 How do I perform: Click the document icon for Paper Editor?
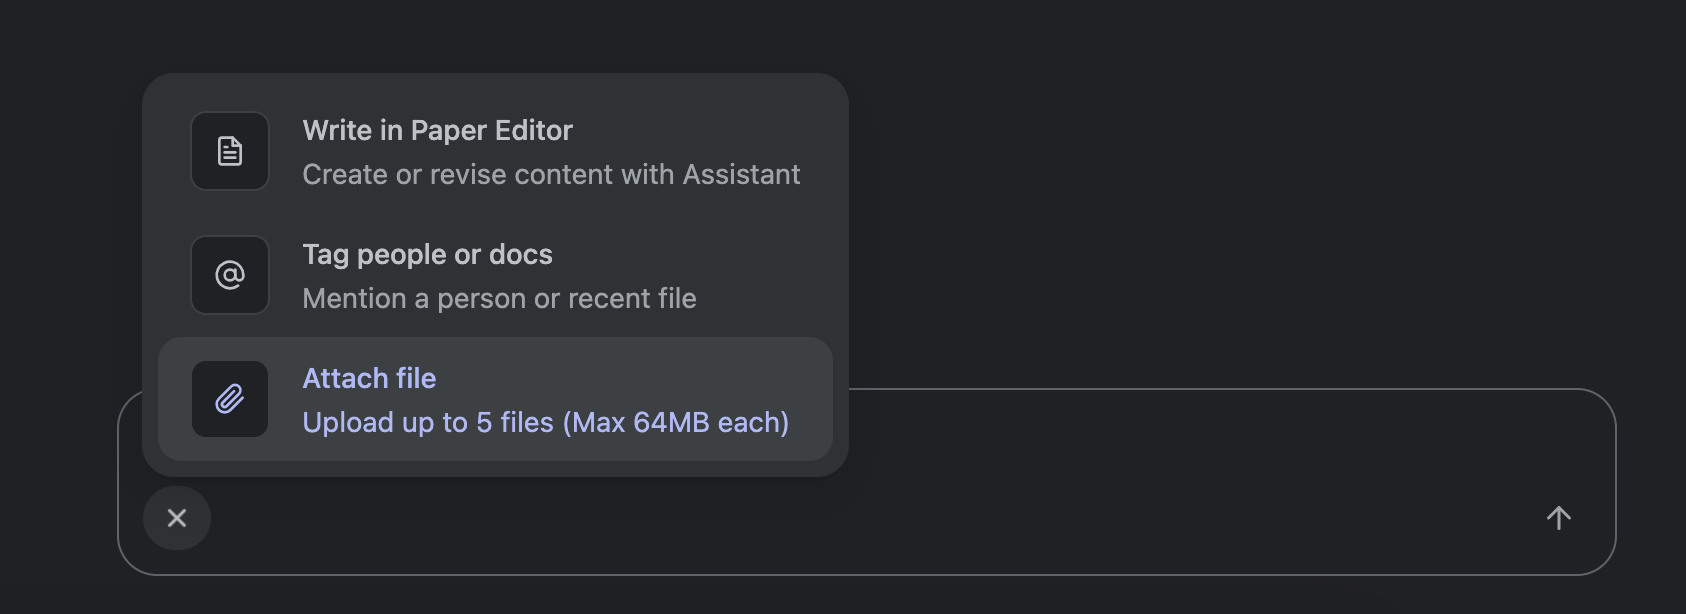tap(230, 151)
